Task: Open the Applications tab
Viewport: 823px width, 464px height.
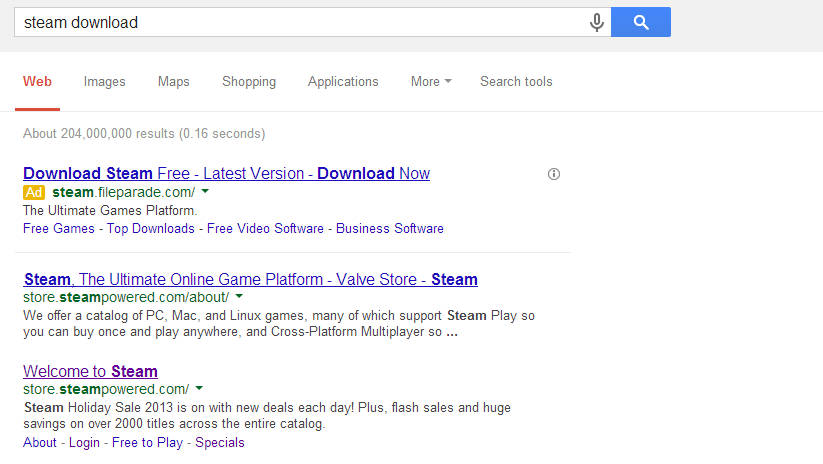Action: coord(343,82)
